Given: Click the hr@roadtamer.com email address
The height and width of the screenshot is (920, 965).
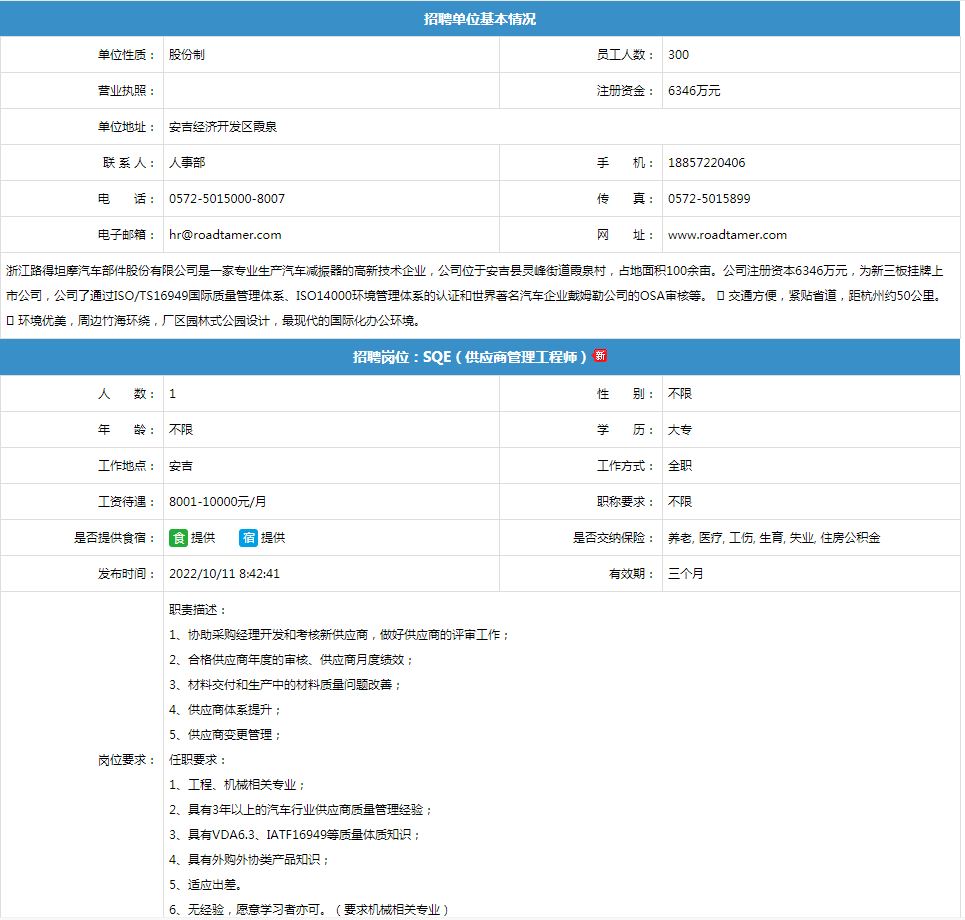Looking at the screenshot, I should pyautogui.click(x=225, y=234).
